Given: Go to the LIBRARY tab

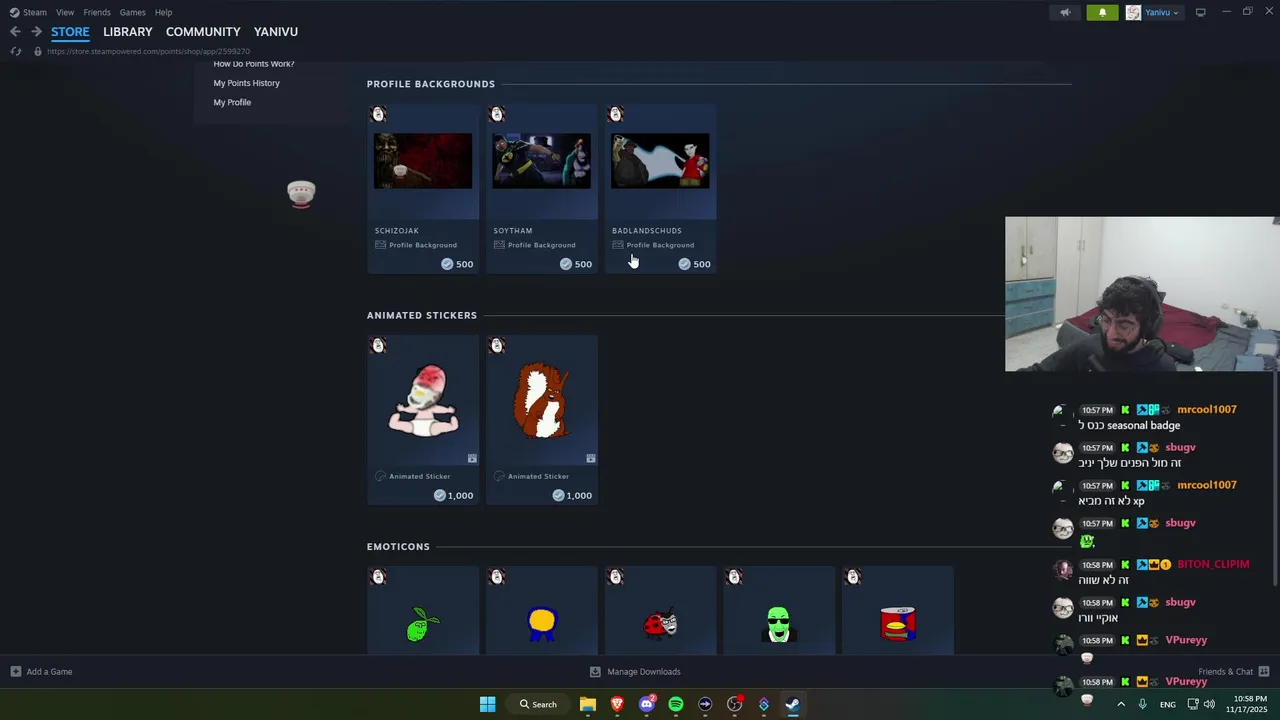Looking at the screenshot, I should 128,32.
